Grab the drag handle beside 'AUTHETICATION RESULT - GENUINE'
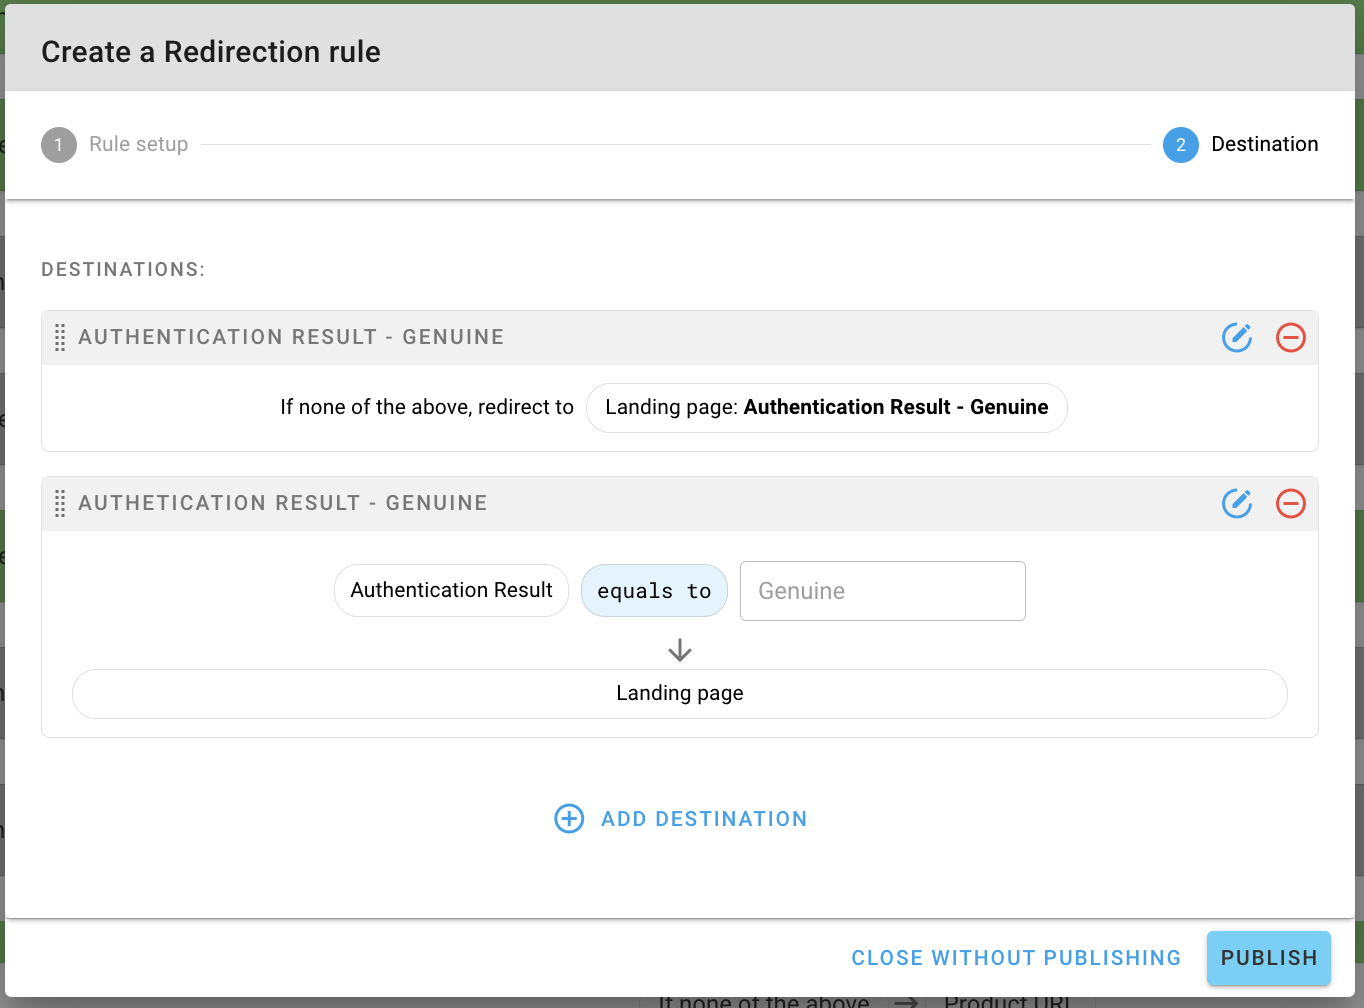Image resolution: width=1364 pixels, height=1008 pixels. tap(60, 504)
